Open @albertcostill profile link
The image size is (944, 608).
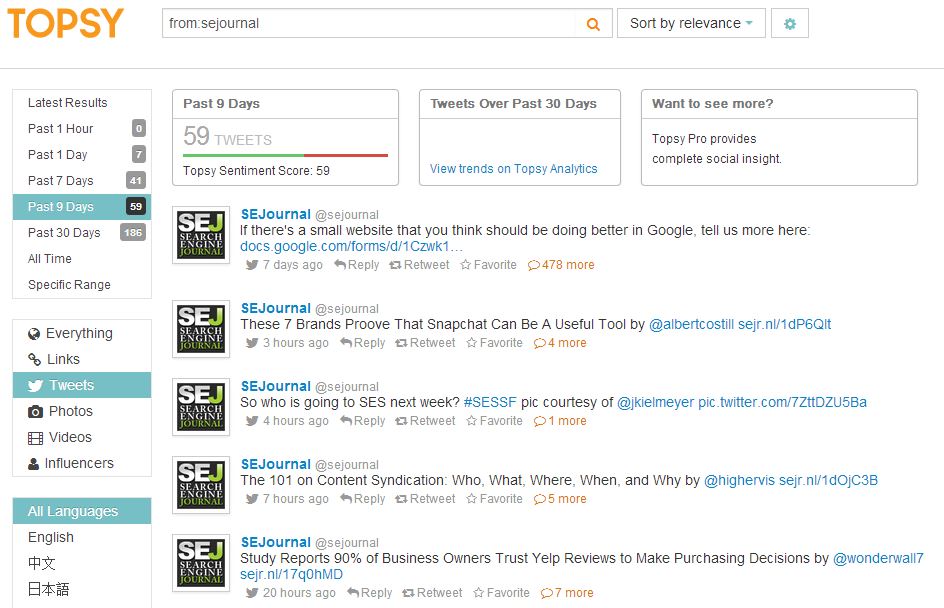[691, 324]
